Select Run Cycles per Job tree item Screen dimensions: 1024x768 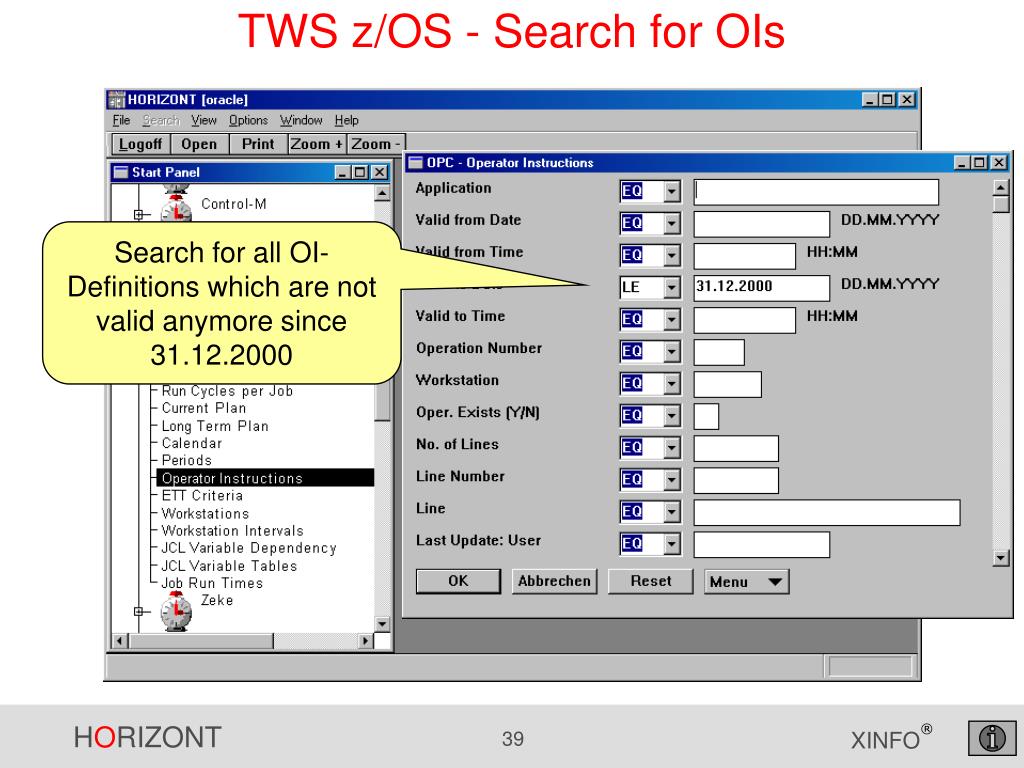[x=227, y=391]
